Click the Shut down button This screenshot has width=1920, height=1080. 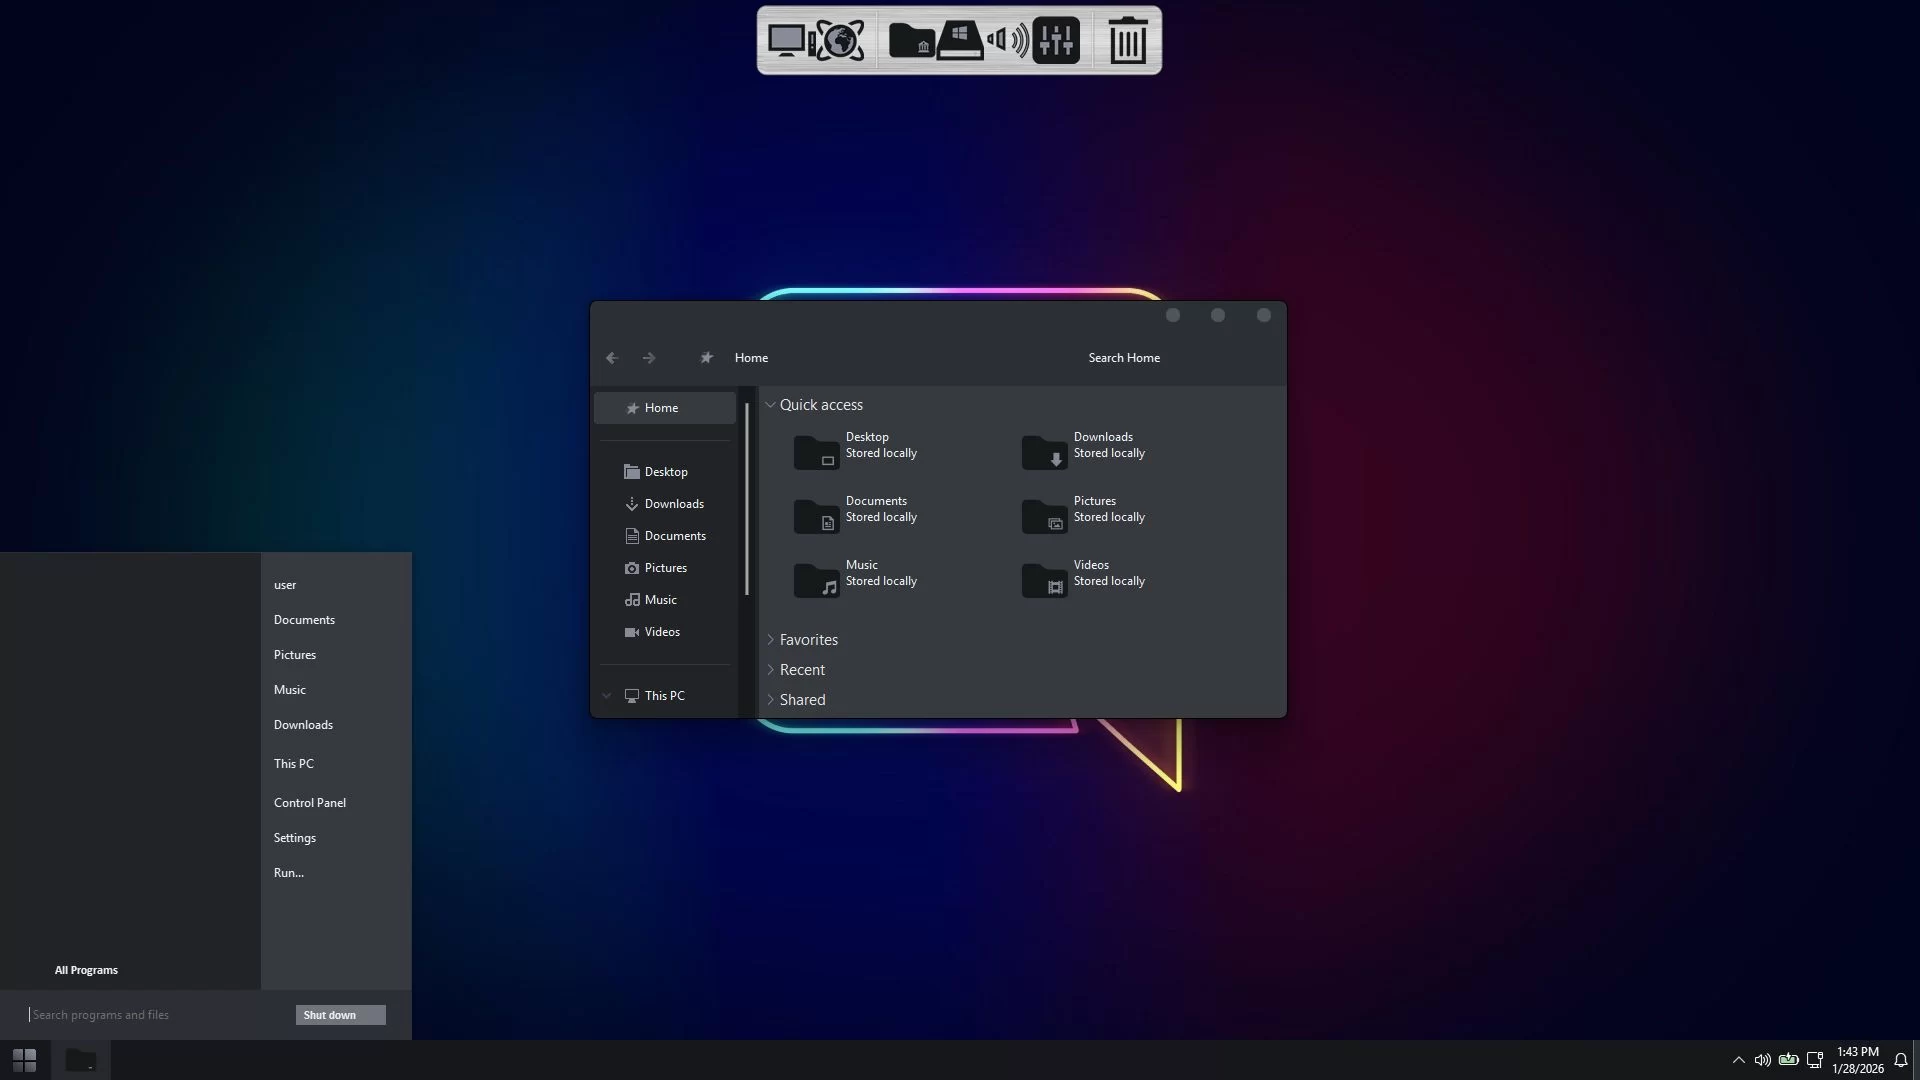tap(341, 1015)
